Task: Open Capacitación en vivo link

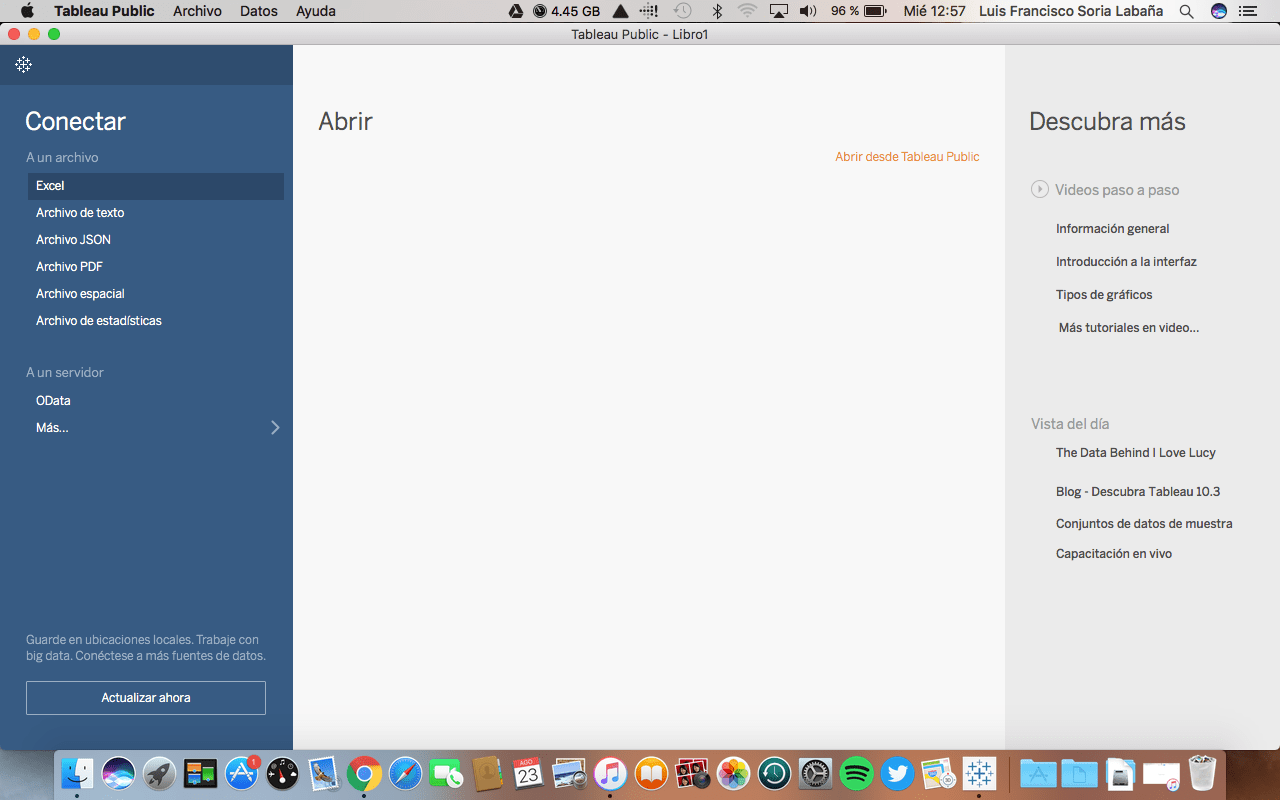Action: point(1114,554)
